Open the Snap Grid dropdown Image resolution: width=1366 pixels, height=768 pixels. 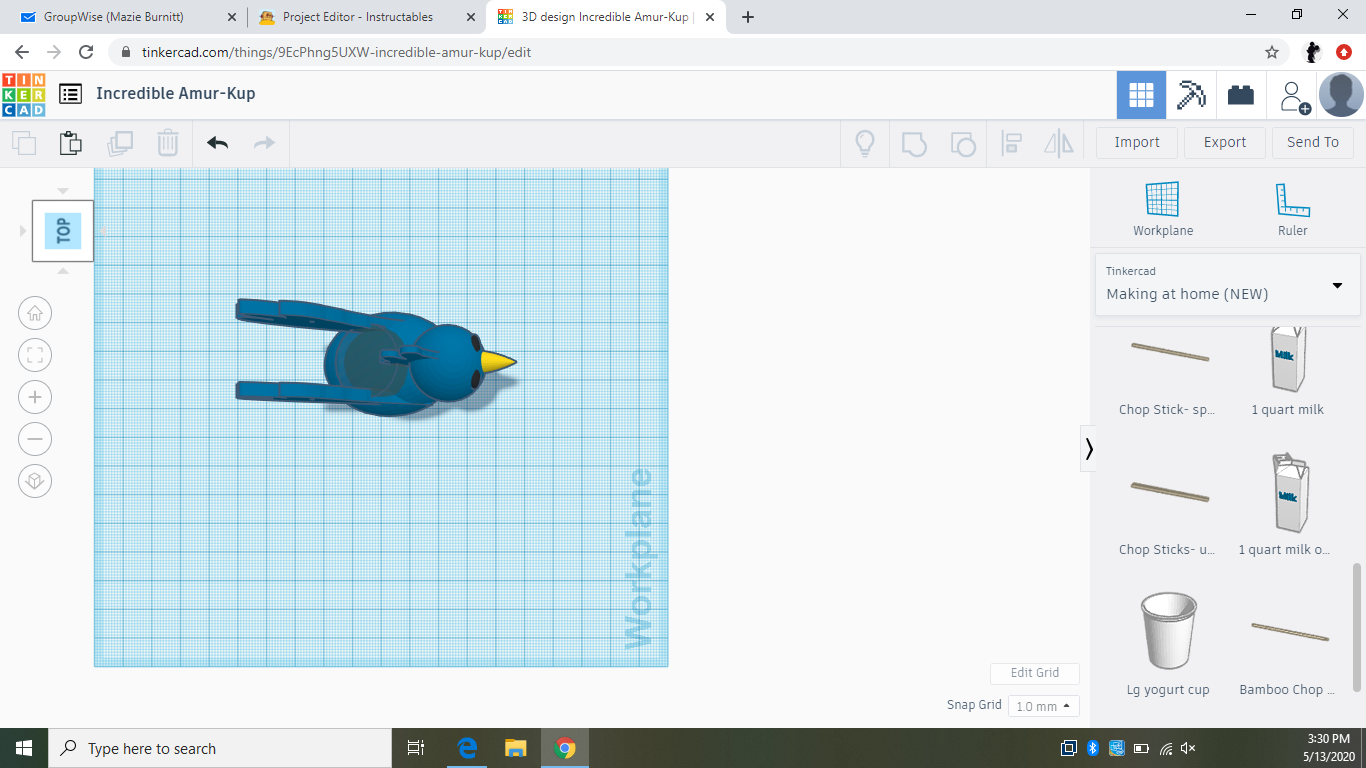[x=1043, y=705]
